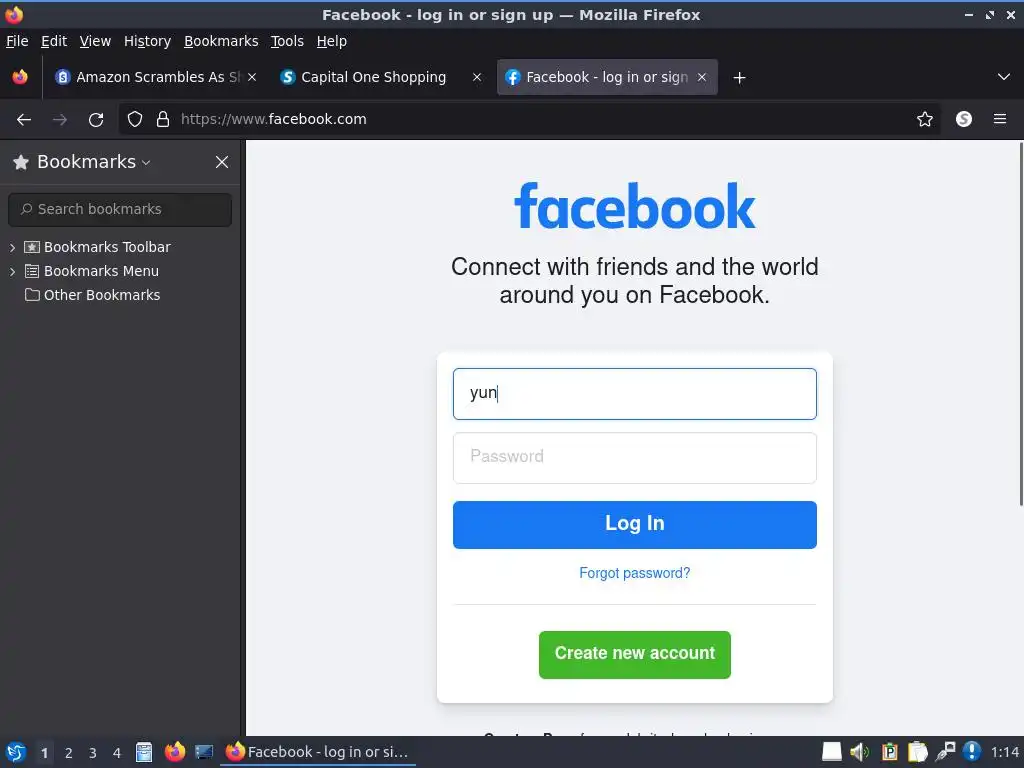Close the Capital One Shopping tab
Viewport: 1024px width, 768px height.
pos(477,77)
